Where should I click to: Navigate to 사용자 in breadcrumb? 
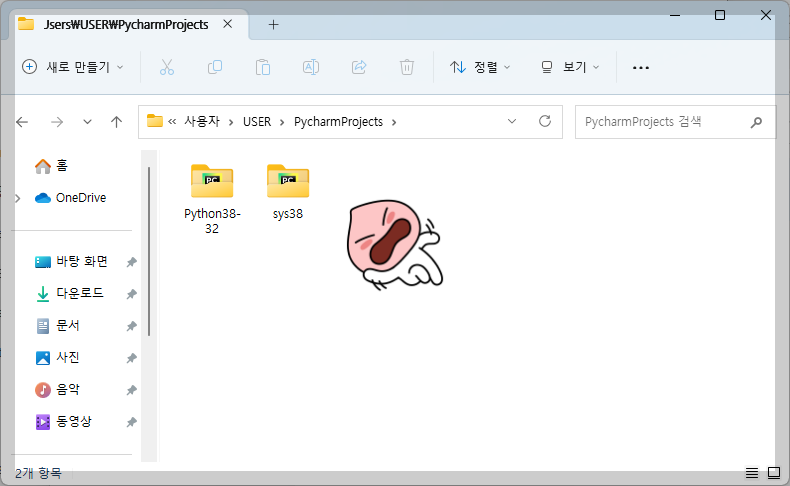[202, 121]
